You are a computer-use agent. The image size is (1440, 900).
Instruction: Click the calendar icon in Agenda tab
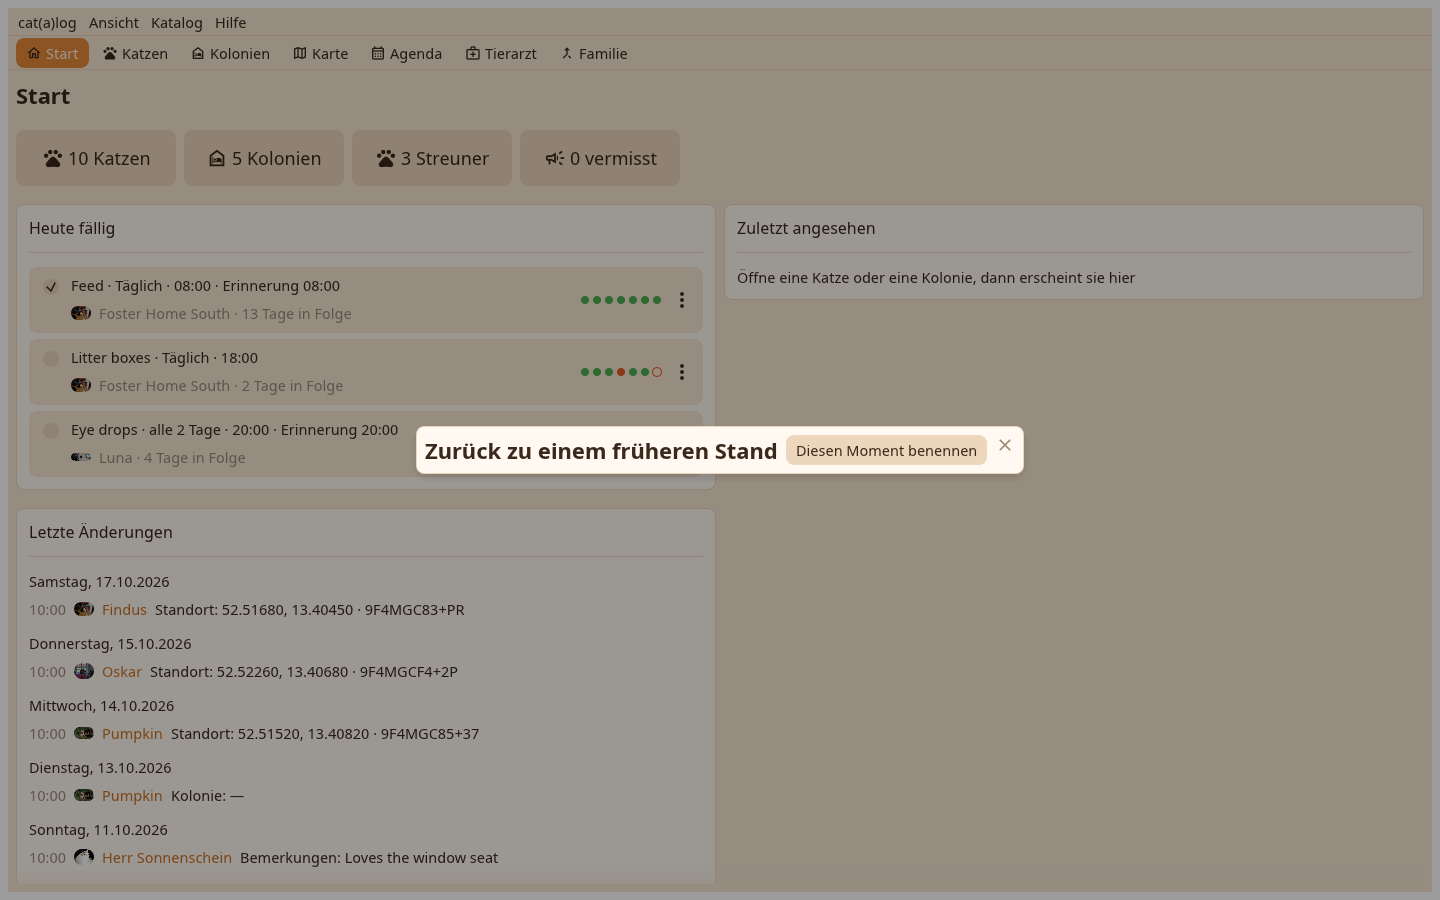[x=378, y=53]
